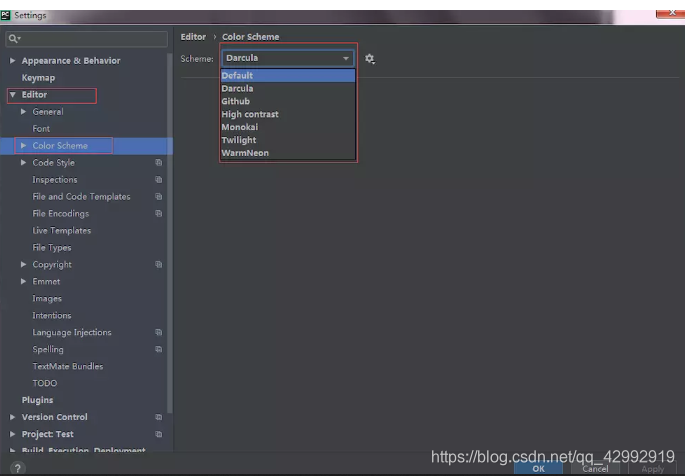This screenshot has height=476, width=685.
Task: Select TODO entry
Action: [45, 383]
